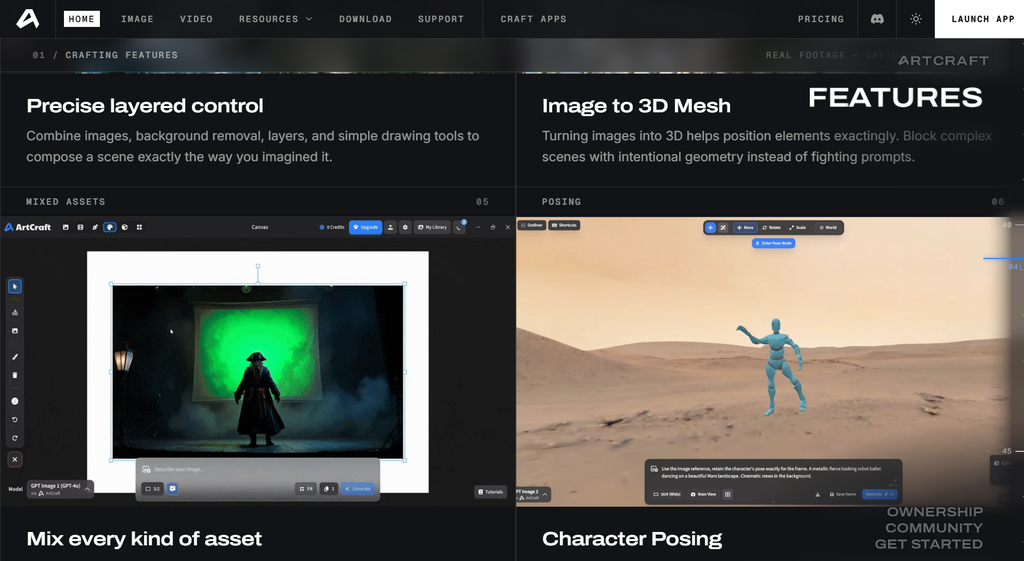Toggle the grid overlay icon beside Main View

point(728,494)
